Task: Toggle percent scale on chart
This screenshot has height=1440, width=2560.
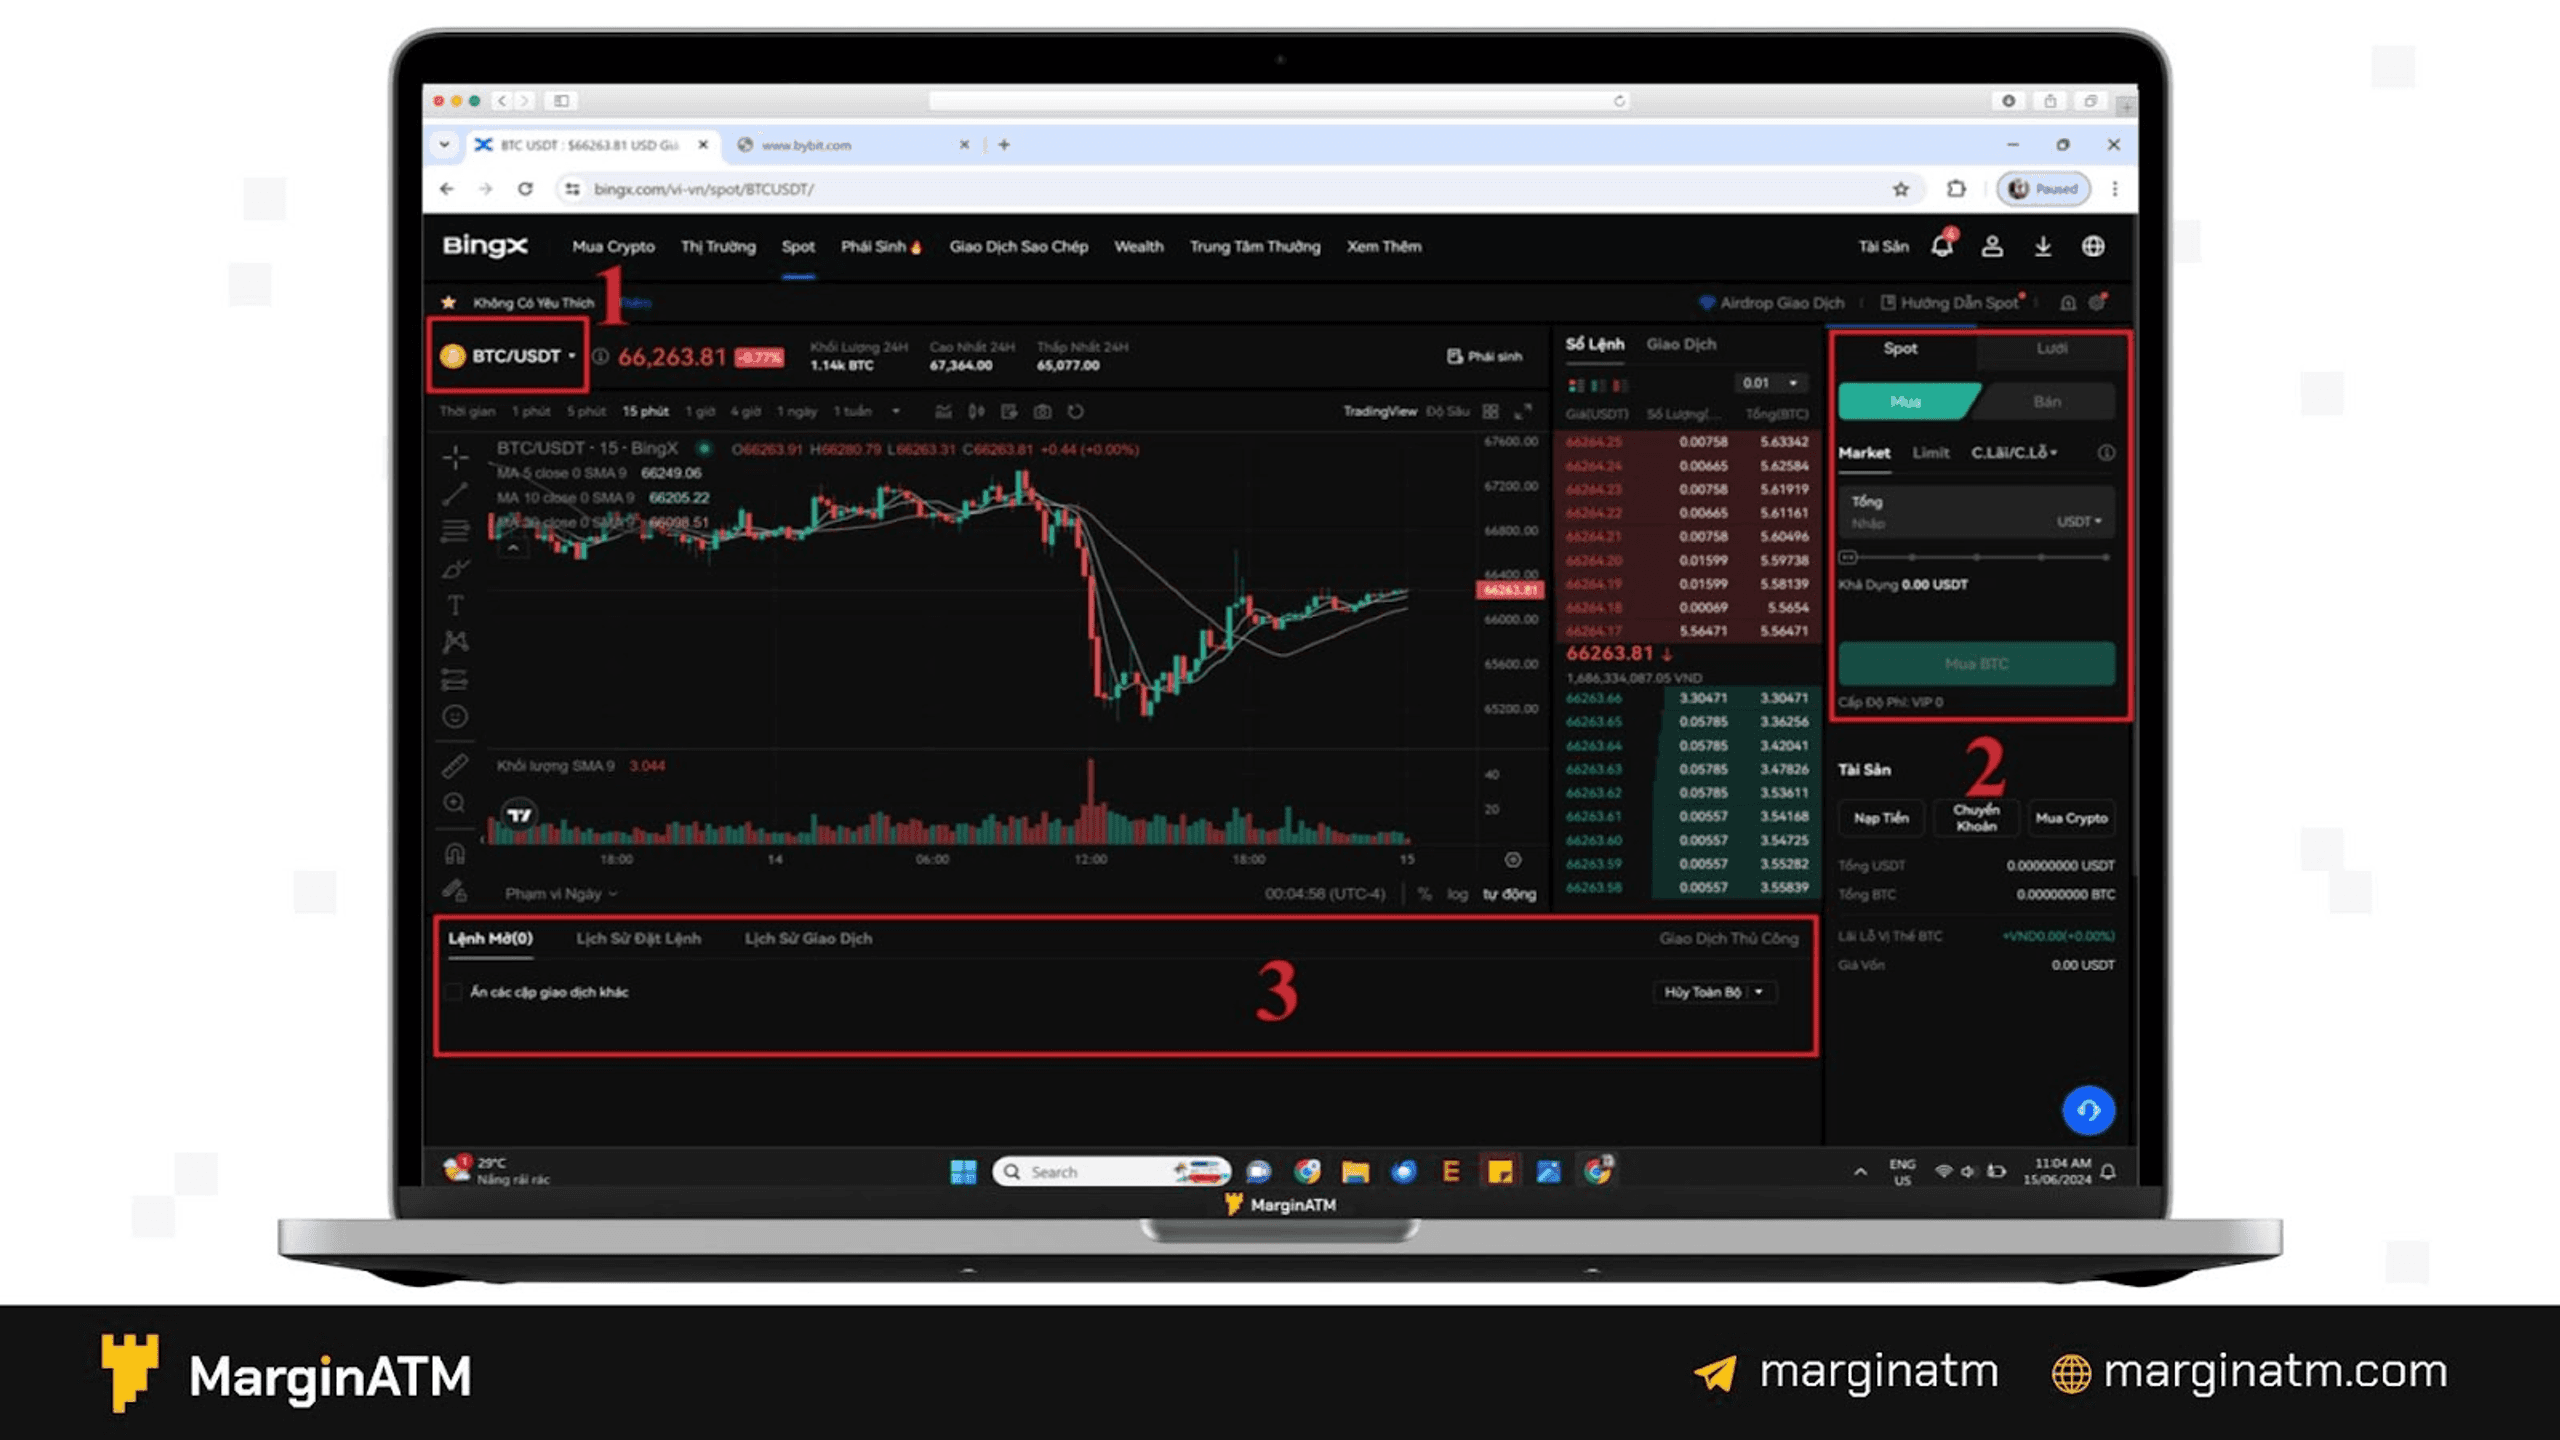Action: click(x=1424, y=894)
